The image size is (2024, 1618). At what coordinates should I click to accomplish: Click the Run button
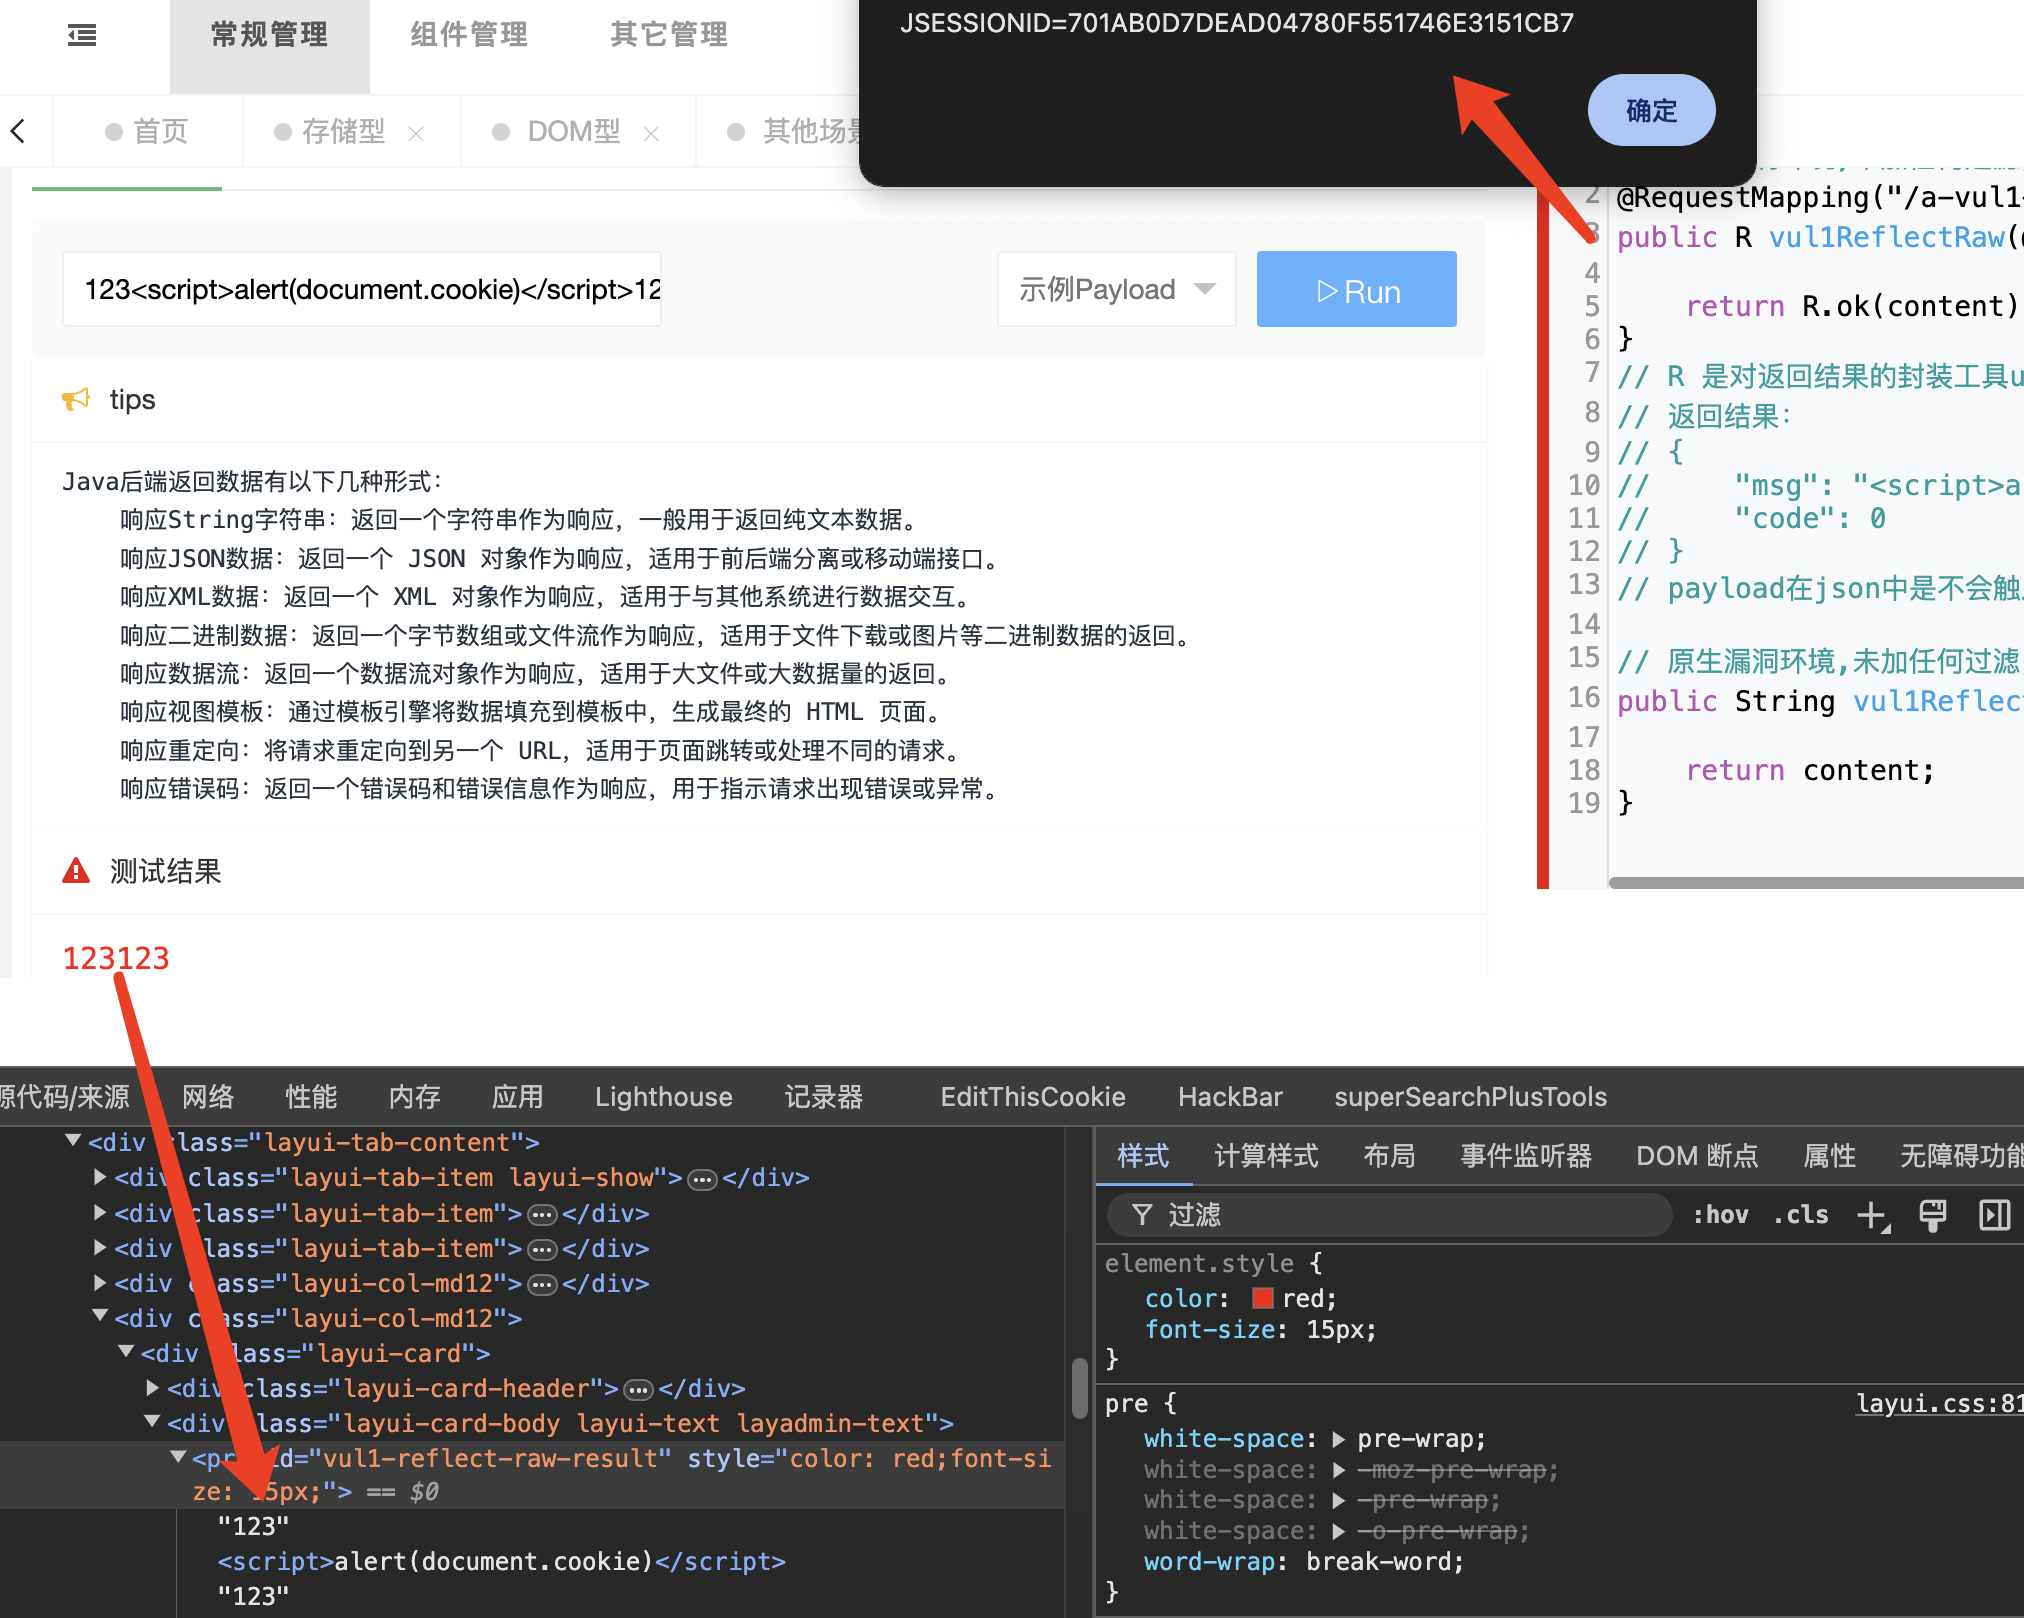tap(1356, 289)
